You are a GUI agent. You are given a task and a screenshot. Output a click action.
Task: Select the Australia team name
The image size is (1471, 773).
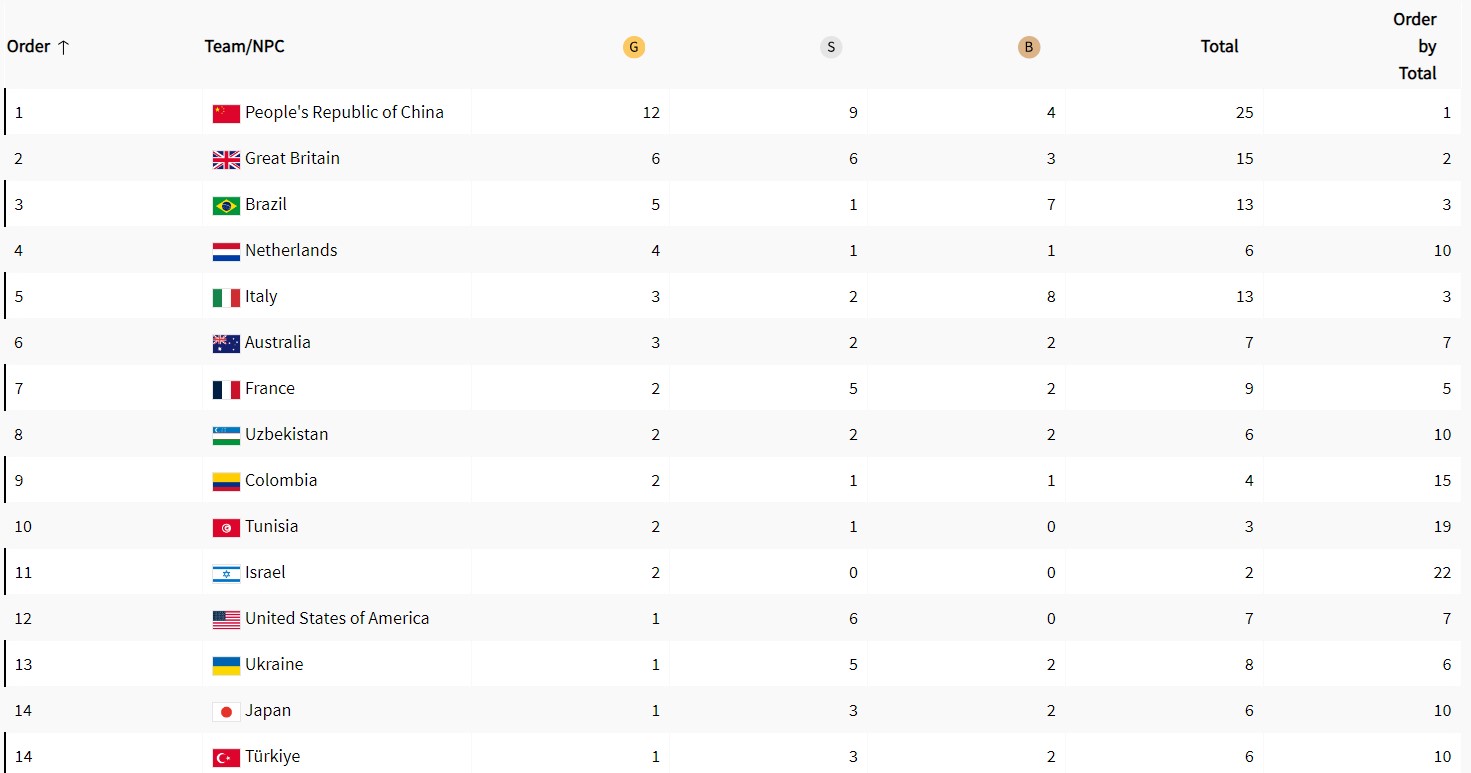[277, 342]
